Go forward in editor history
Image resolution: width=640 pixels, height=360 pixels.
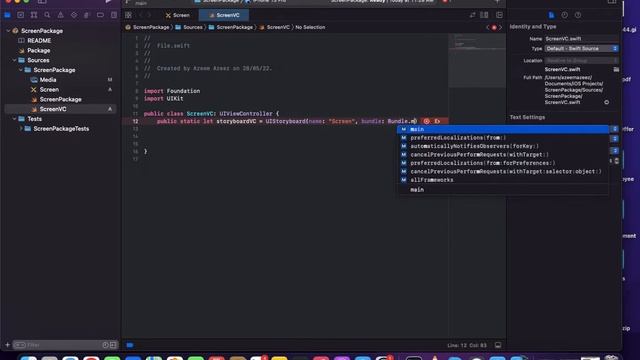(x=149, y=15)
